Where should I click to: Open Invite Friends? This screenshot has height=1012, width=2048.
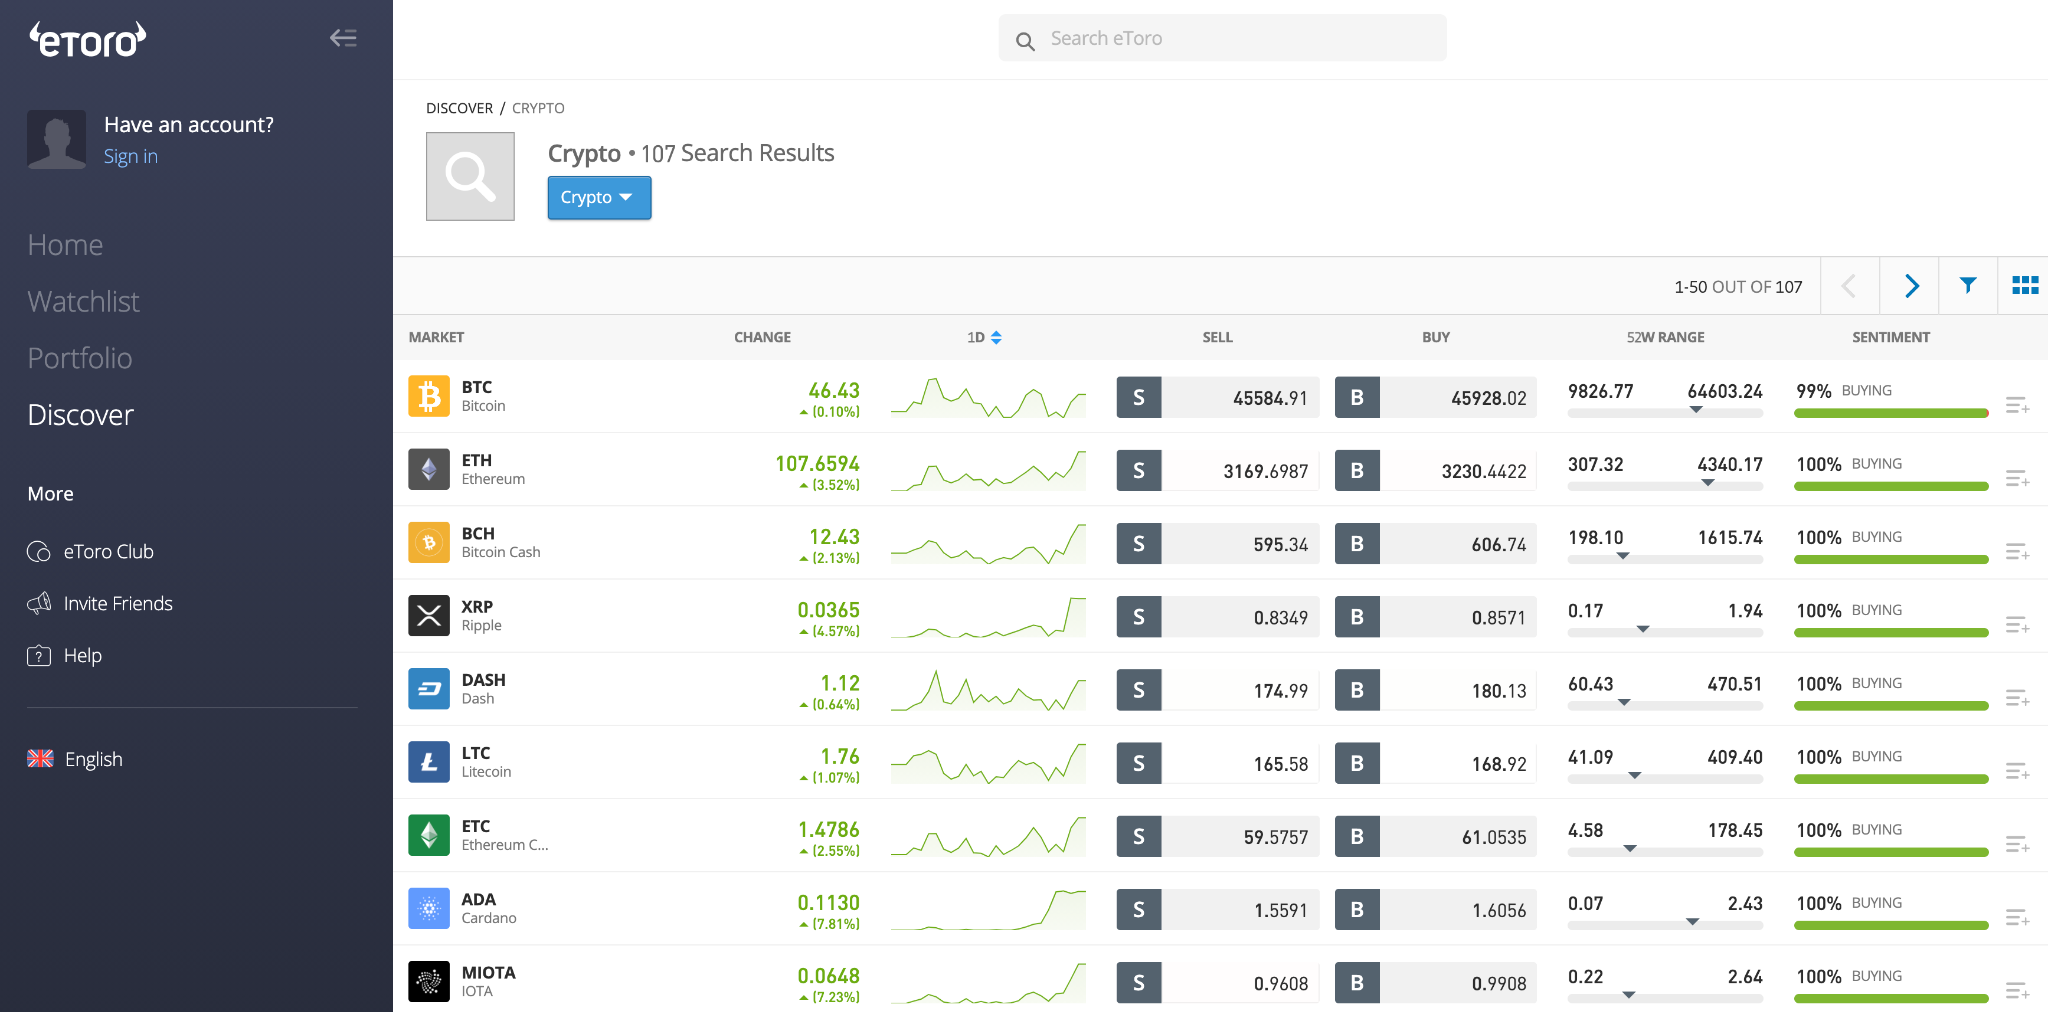point(100,603)
